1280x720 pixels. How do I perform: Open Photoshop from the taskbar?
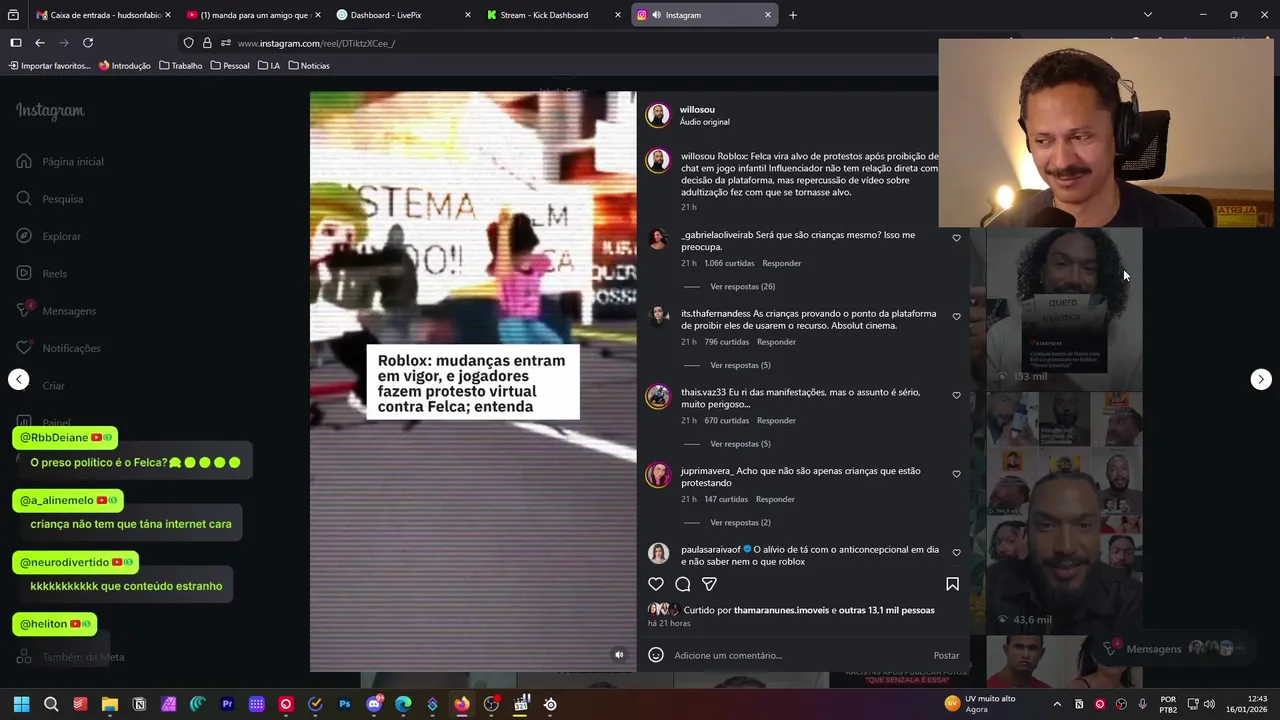click(345, 704)
